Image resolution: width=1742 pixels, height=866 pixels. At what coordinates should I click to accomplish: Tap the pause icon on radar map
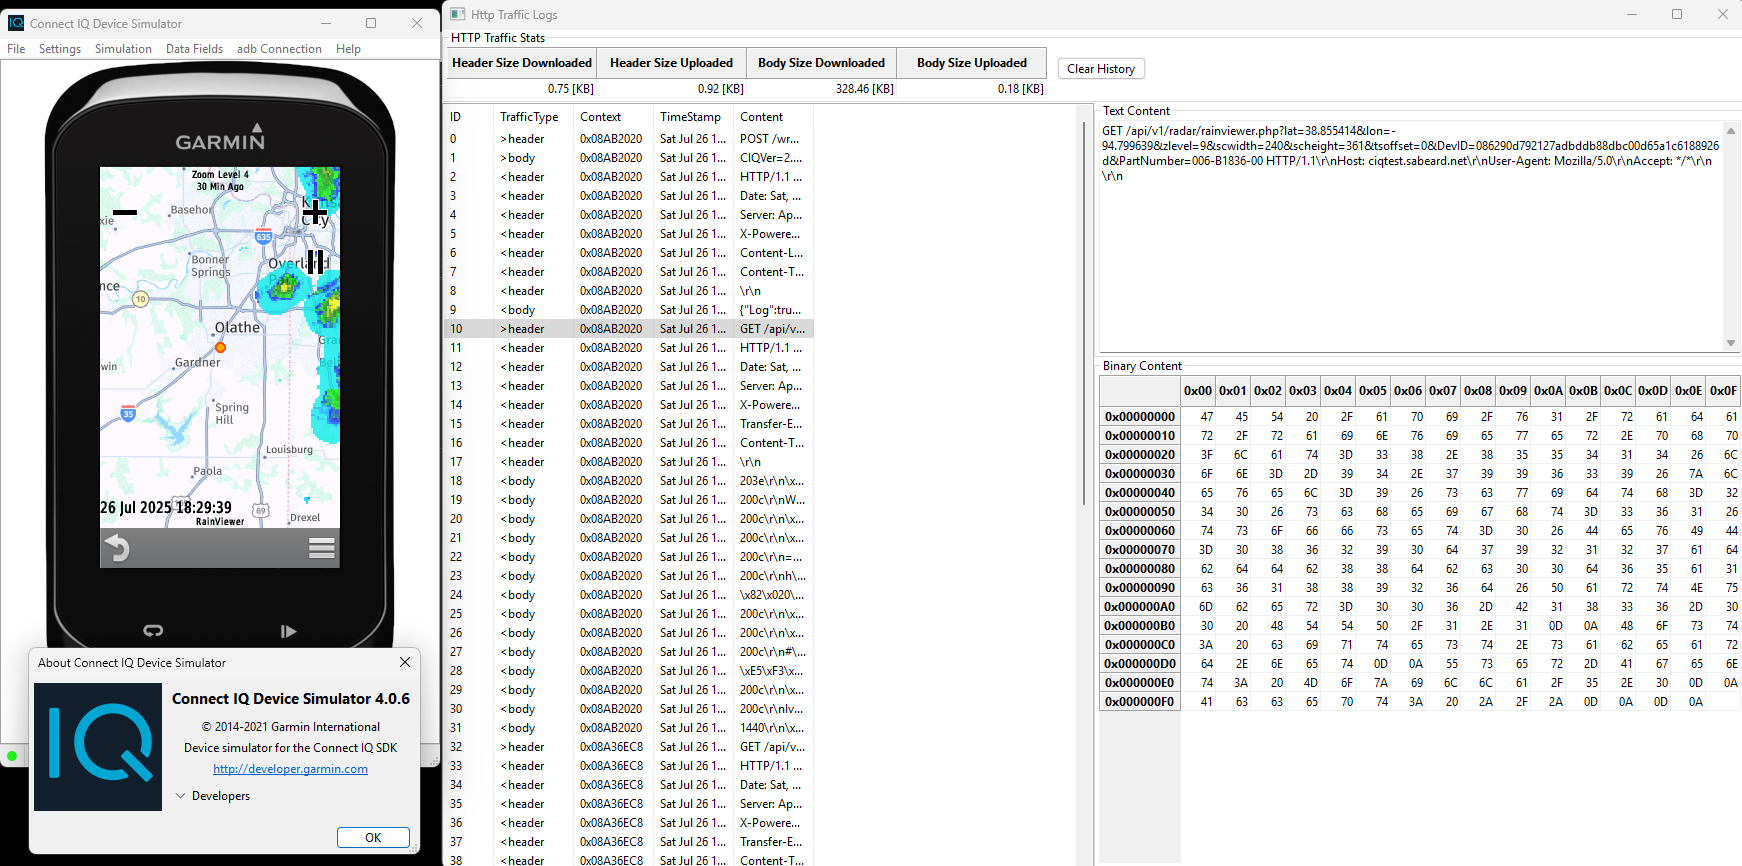tap(315, 262)
